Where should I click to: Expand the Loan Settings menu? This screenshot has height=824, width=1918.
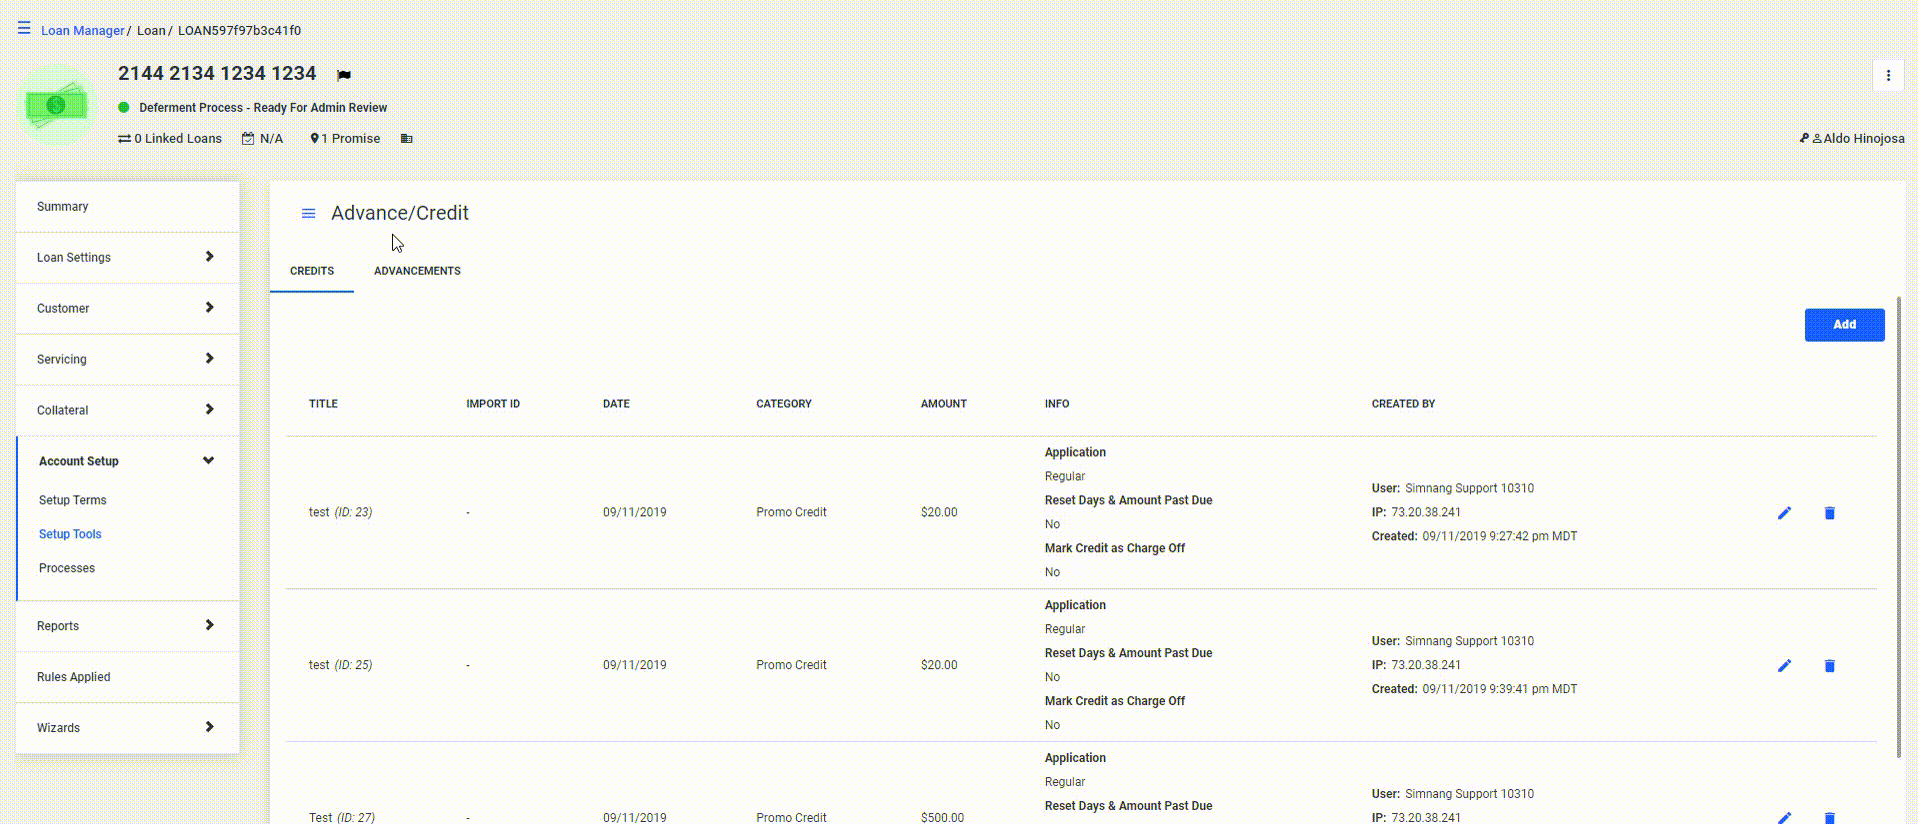click(127, 258)
